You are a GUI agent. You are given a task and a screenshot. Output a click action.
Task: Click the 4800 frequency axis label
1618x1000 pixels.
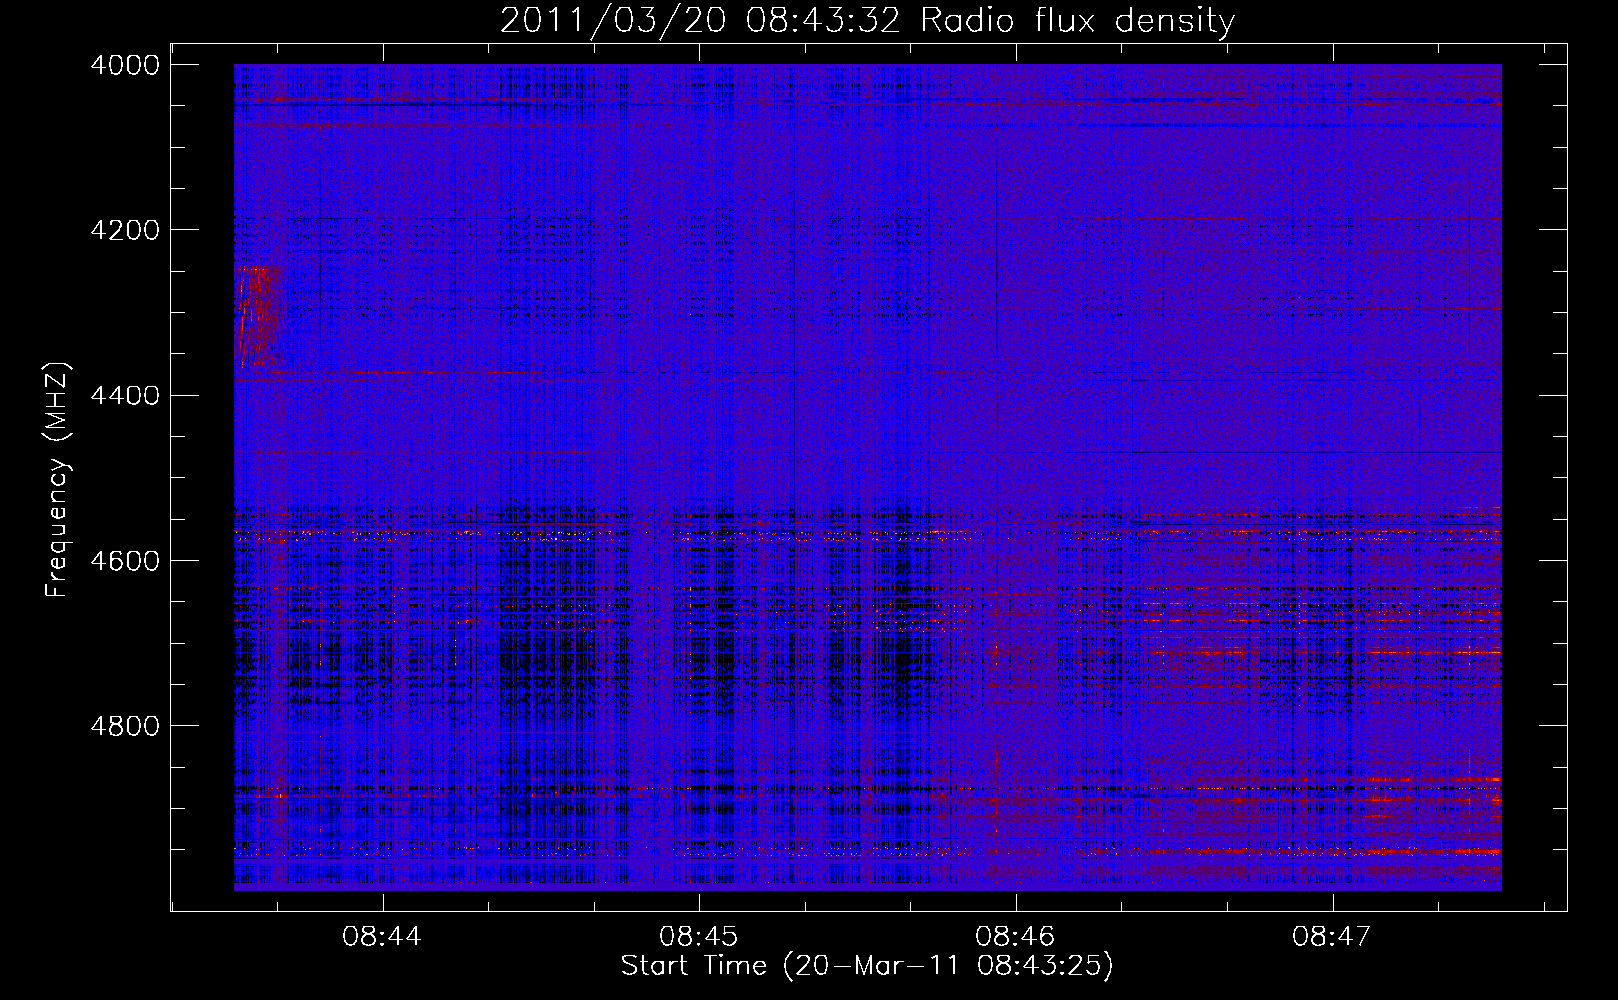point(125,726)
